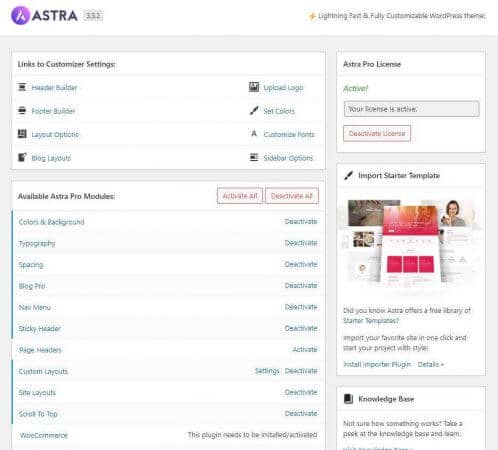
Task: Deactivate the Colors & Background module
Action: click(x=301, y=221)
